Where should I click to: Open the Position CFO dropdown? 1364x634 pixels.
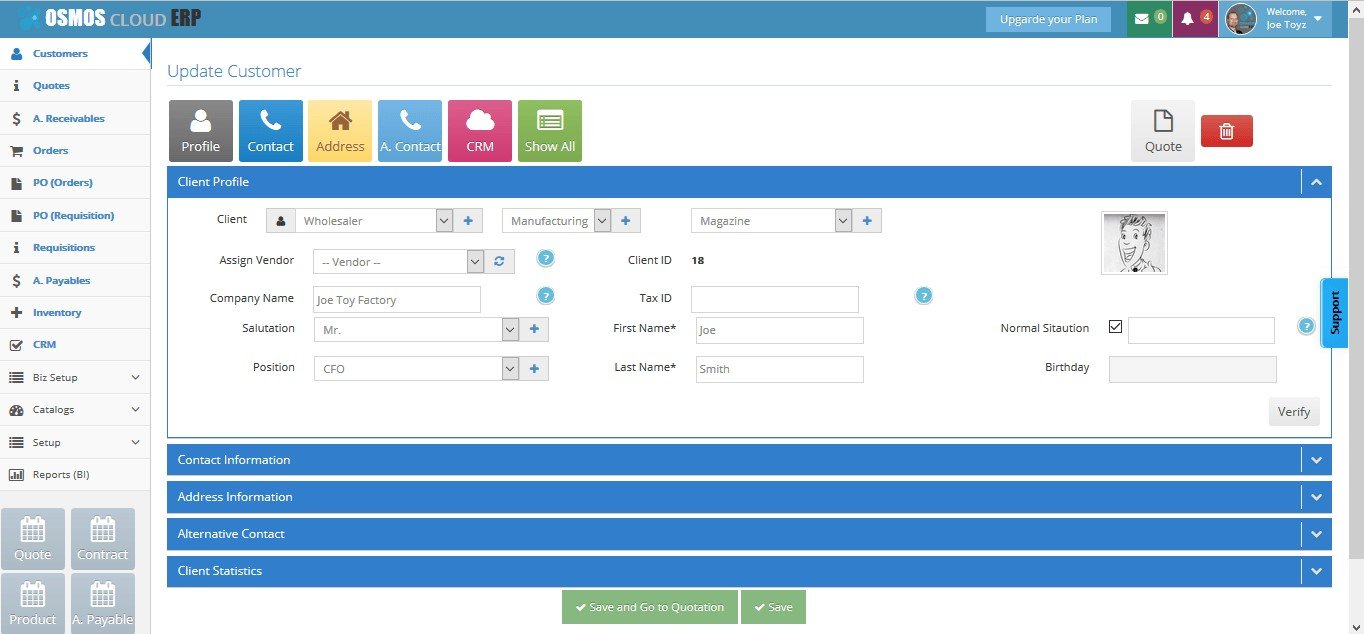tap(416, 369)
